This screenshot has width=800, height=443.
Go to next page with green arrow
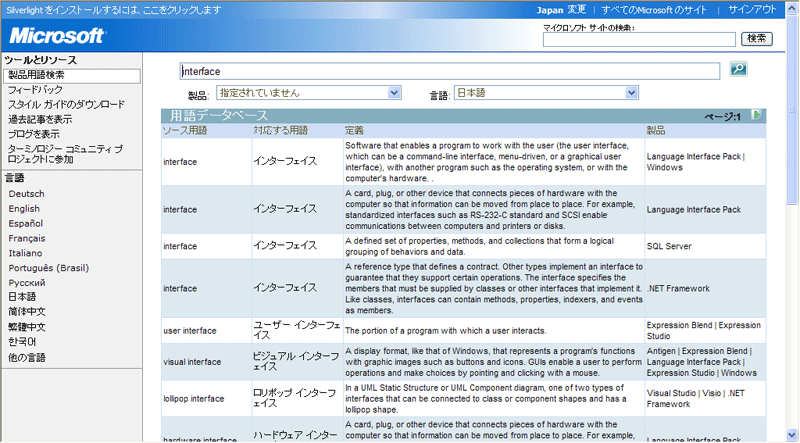[757, 115]
